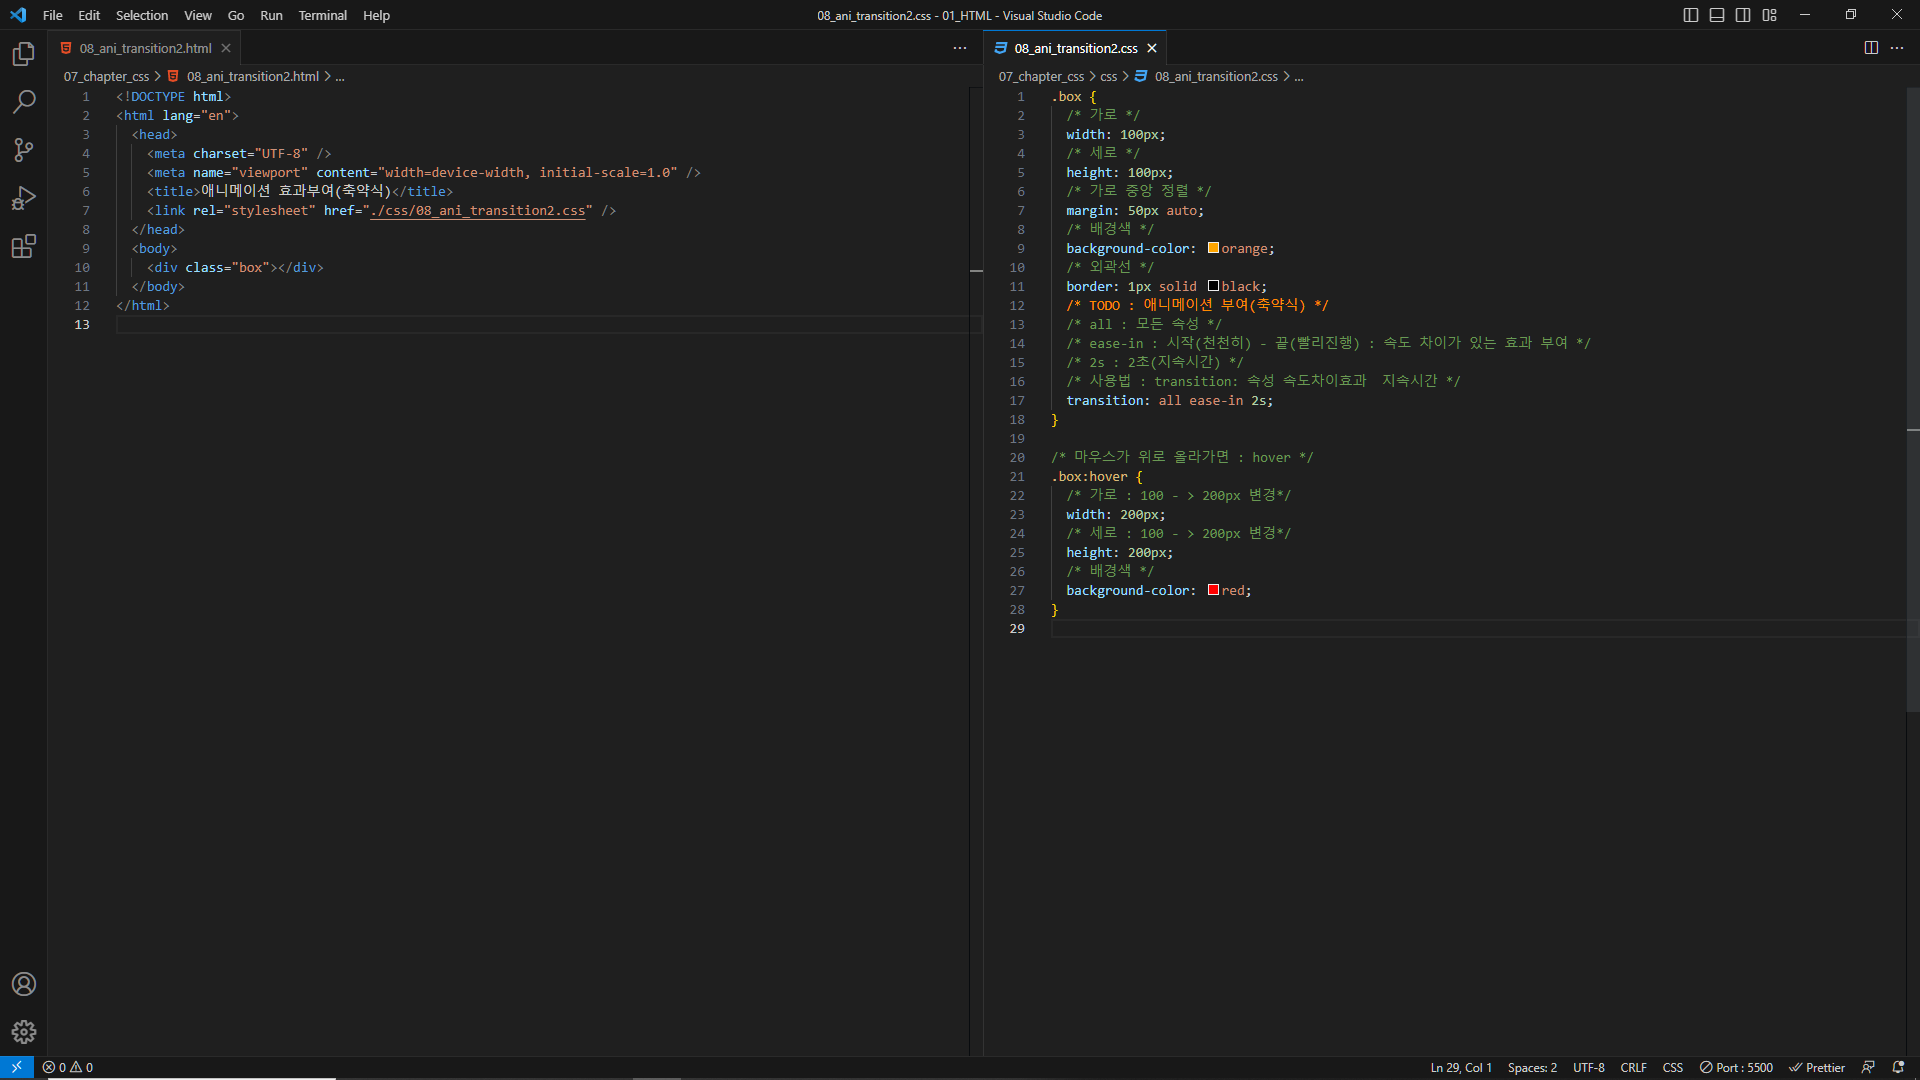Open the Accounts icon in activity bar
The image size is (1920, 1080).
click(23, 984)
